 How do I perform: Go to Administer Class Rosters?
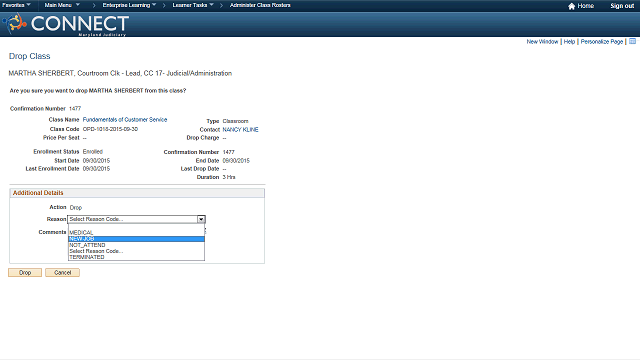(x=260, y=5)
